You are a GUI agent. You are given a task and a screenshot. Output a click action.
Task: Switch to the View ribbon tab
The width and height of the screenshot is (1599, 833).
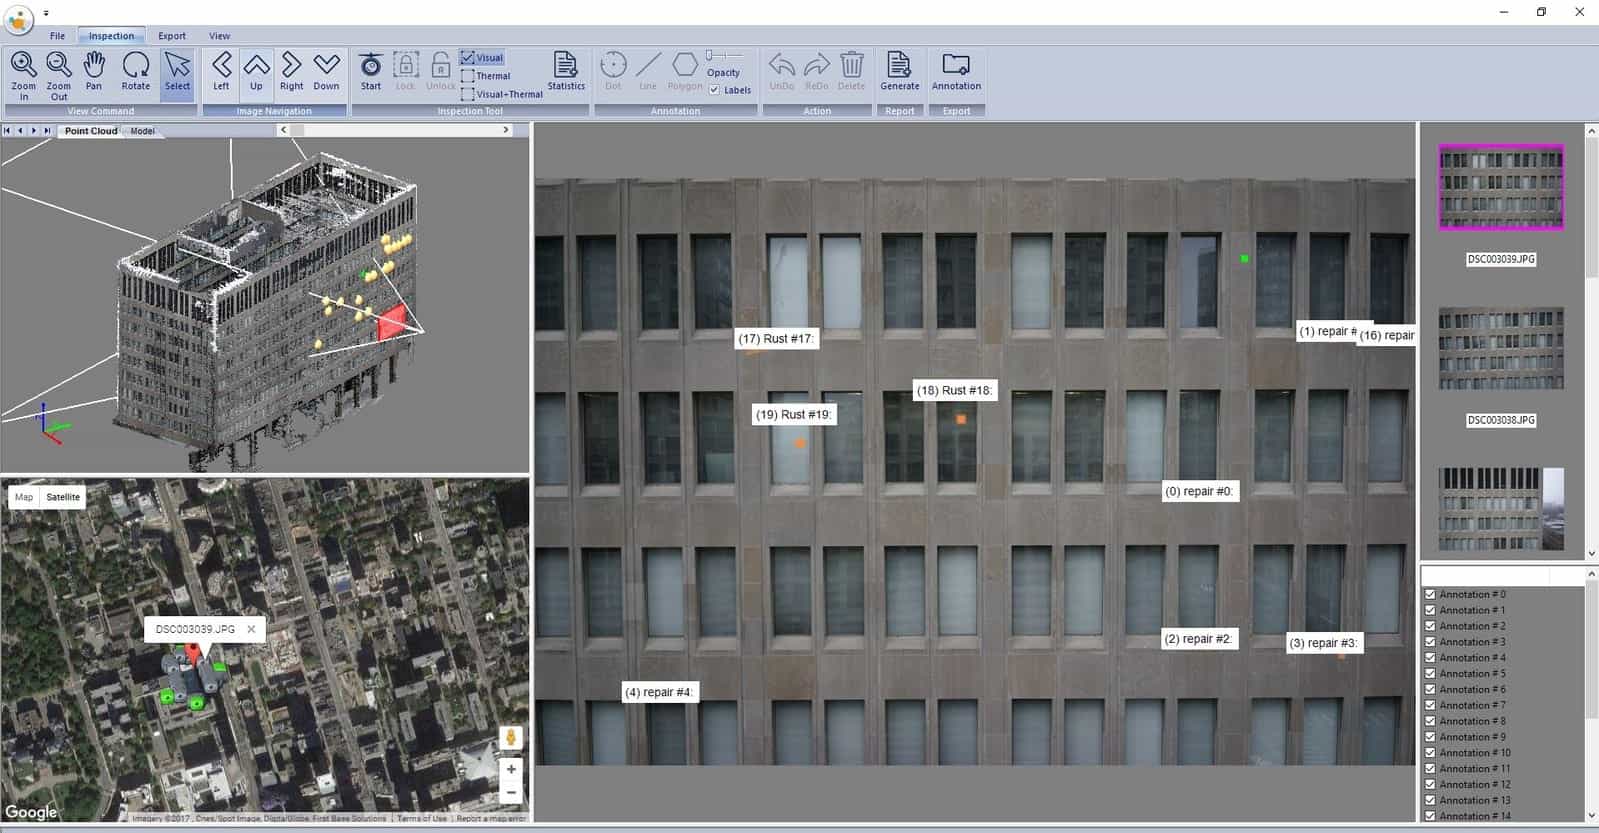(x=220, y=36)
